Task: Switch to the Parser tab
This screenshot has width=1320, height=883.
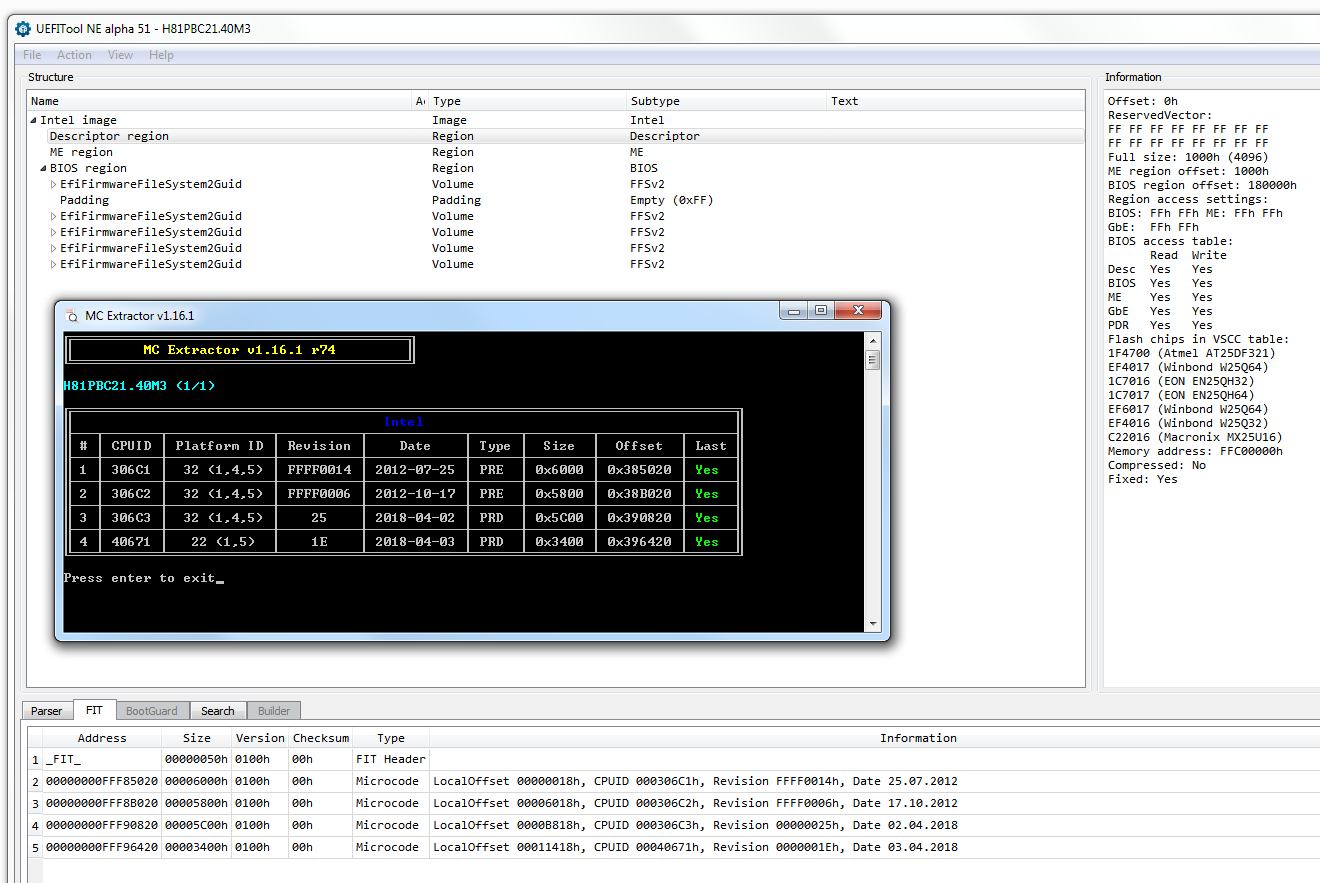Action: pyautogui.click(x=47, y=711)
